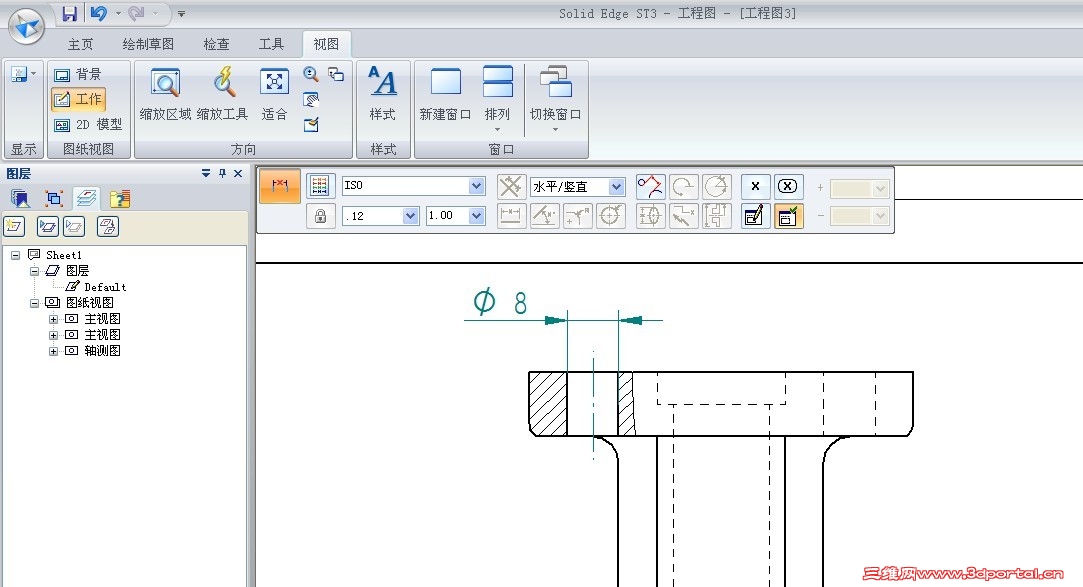Open the dimension properties table icon

click(x=320, y=186)
